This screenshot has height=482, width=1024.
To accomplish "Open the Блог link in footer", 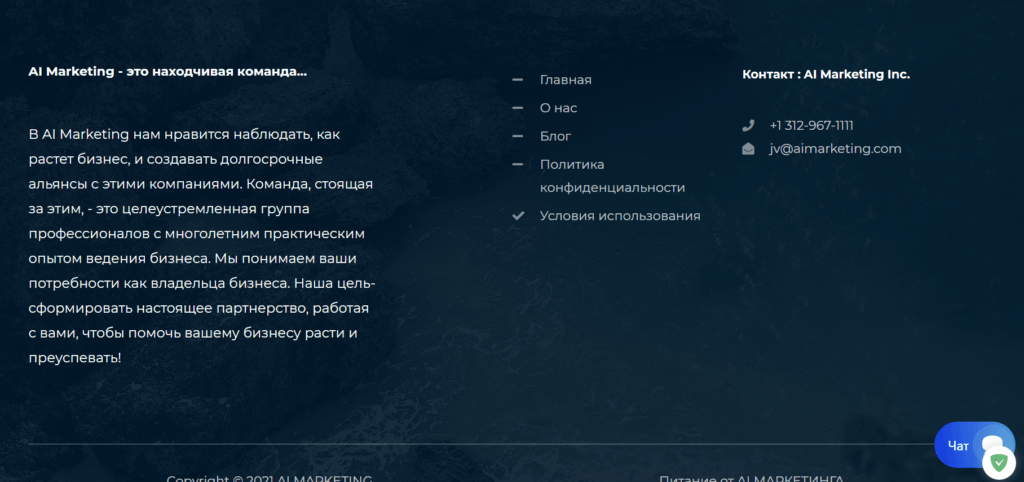I will 556,137.
